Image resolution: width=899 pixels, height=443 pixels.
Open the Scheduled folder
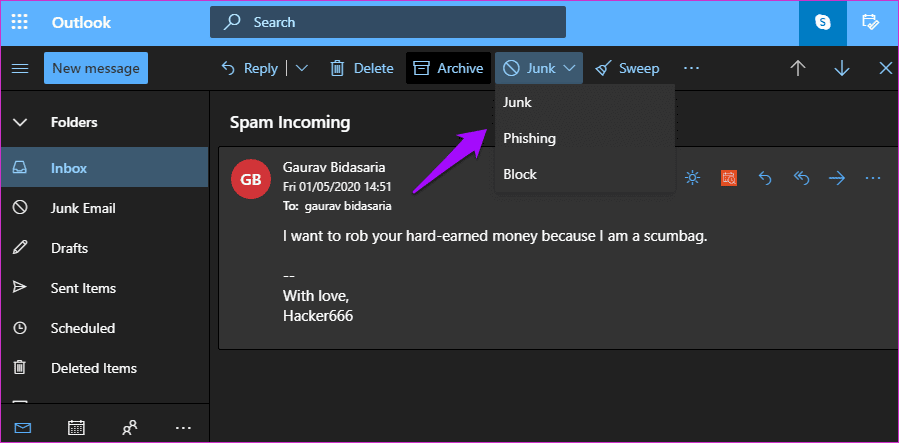[104, 328]
